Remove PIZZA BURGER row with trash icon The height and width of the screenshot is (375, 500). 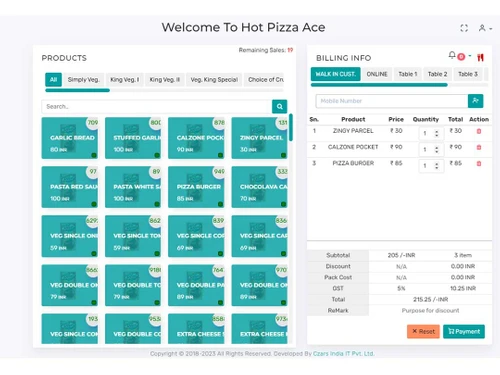[479, 163]
